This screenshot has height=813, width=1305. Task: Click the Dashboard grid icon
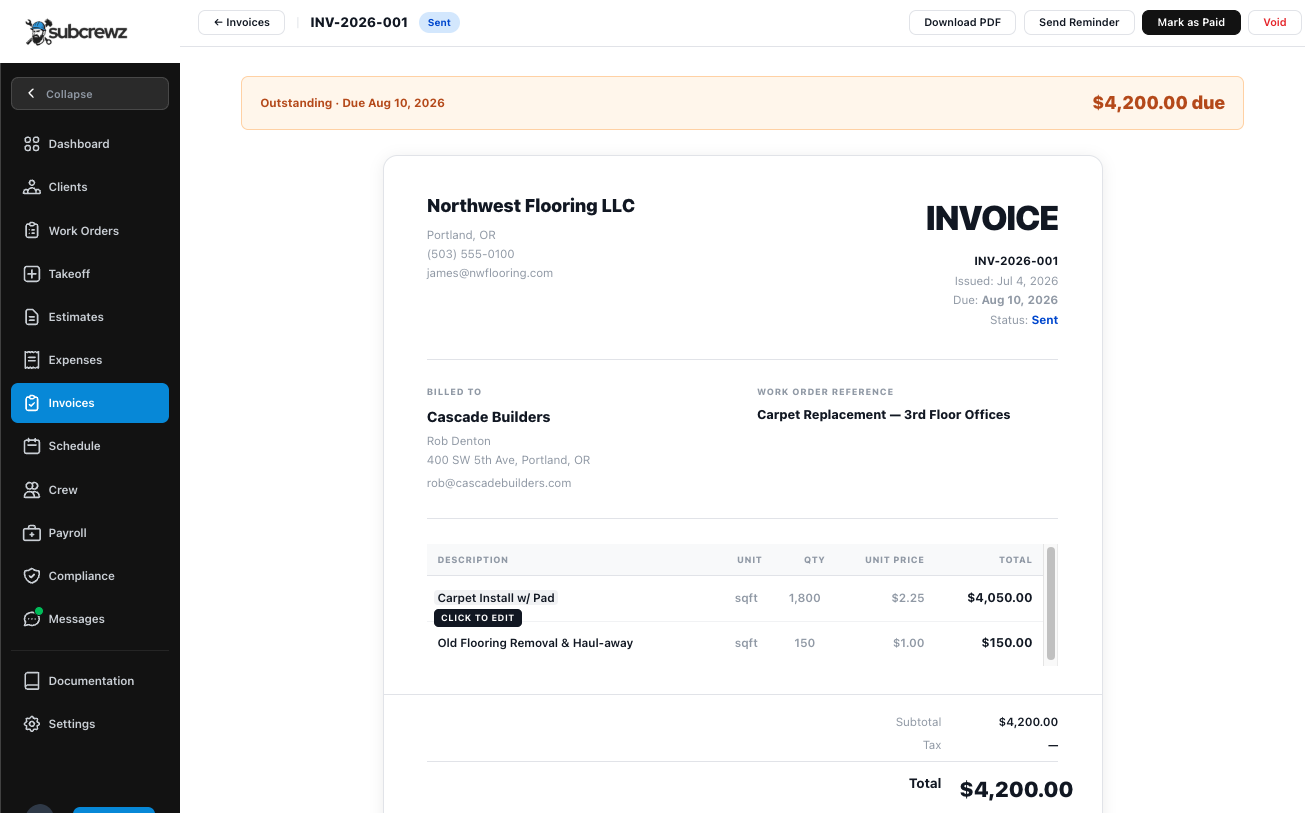(32, 144)
